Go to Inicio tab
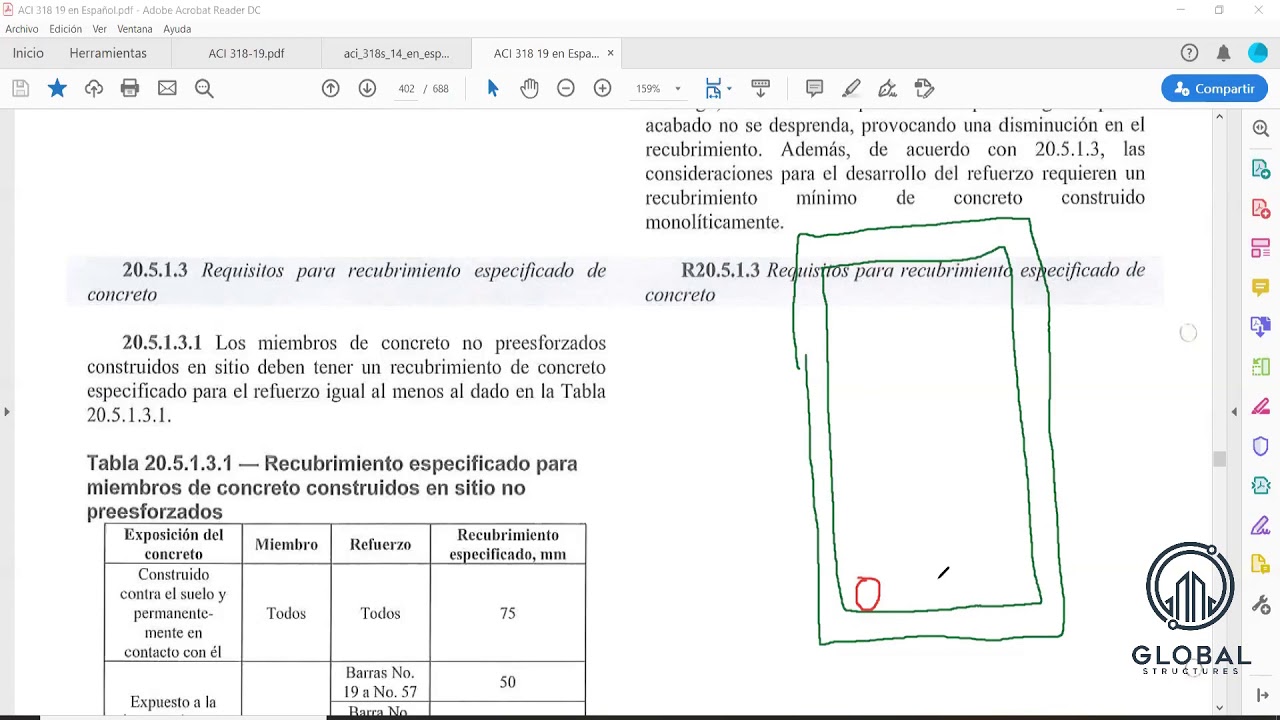 pyautogui.click(x=28, y=53)
